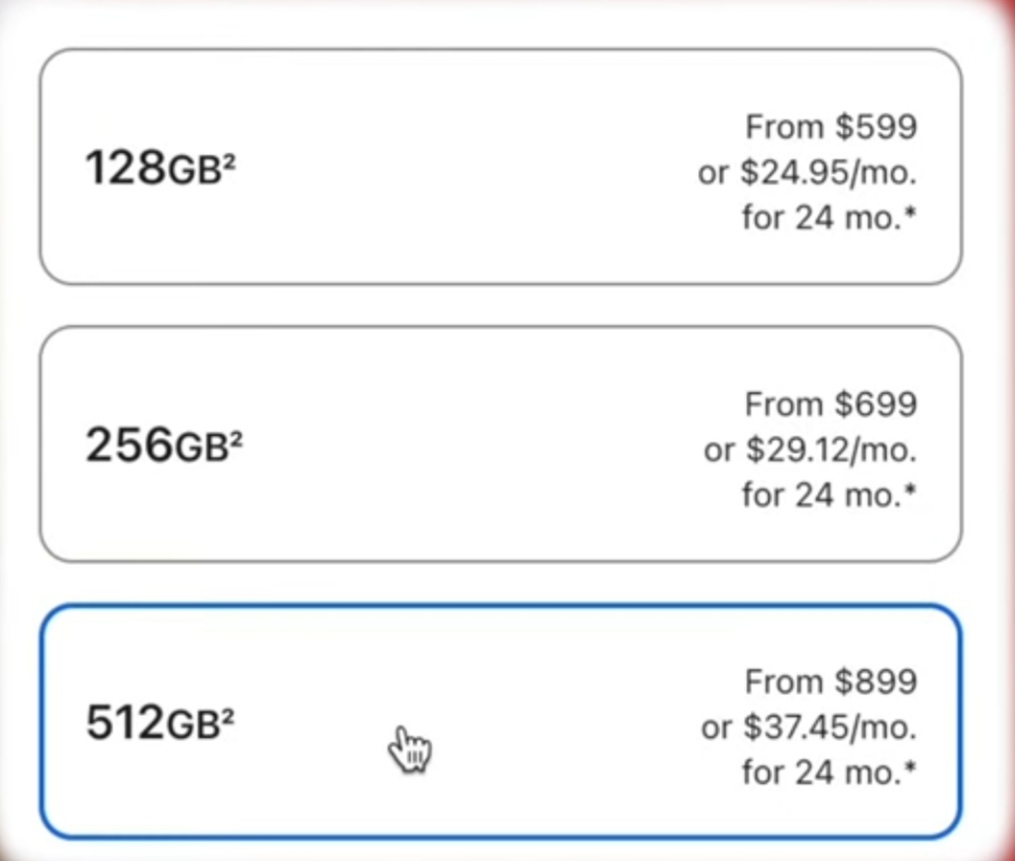Viewport: 1015px width, 861px height.
Task: Click the From $899 price text
Action: [x=831, y=682]
